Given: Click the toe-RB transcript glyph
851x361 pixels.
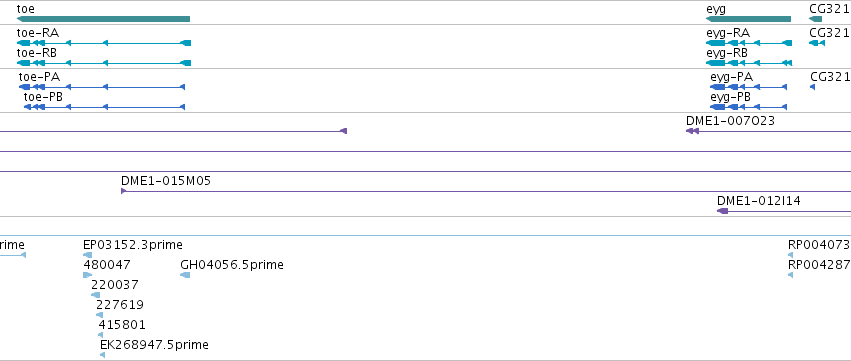Looking at the screenshot, I should pyautogui.click(x=104, y=63).
